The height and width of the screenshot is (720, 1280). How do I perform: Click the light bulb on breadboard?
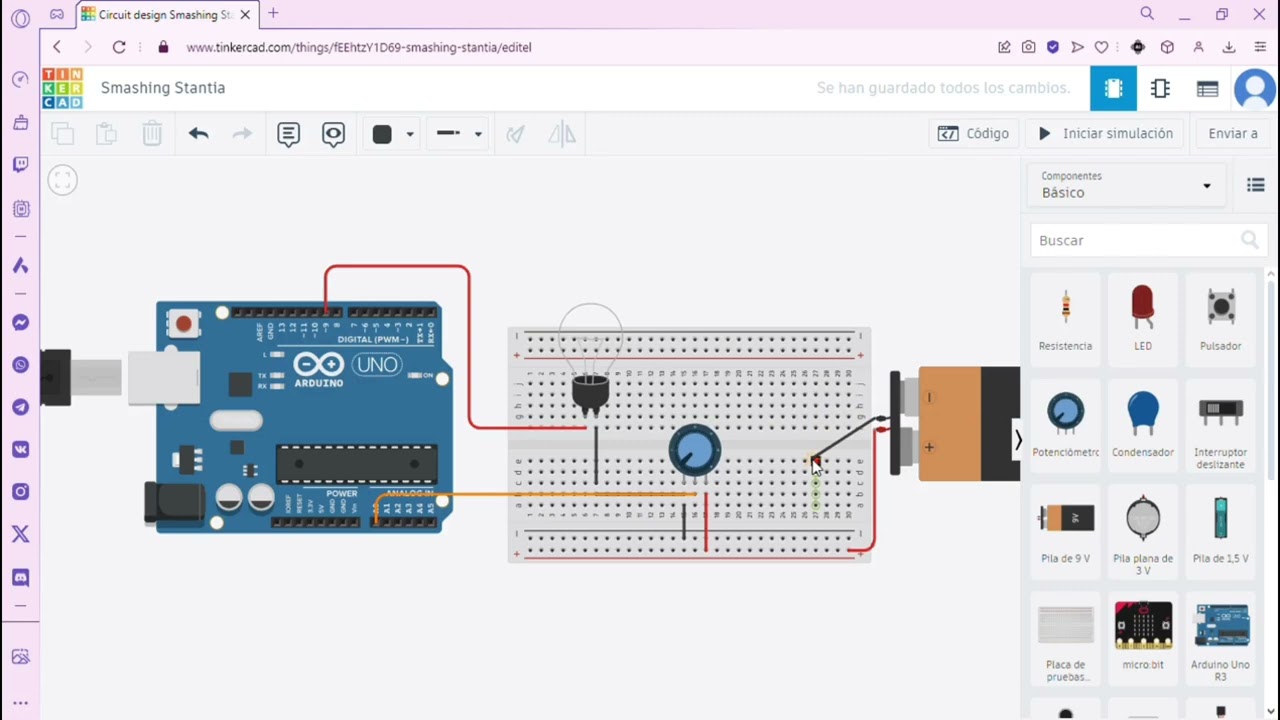(590, 358)
